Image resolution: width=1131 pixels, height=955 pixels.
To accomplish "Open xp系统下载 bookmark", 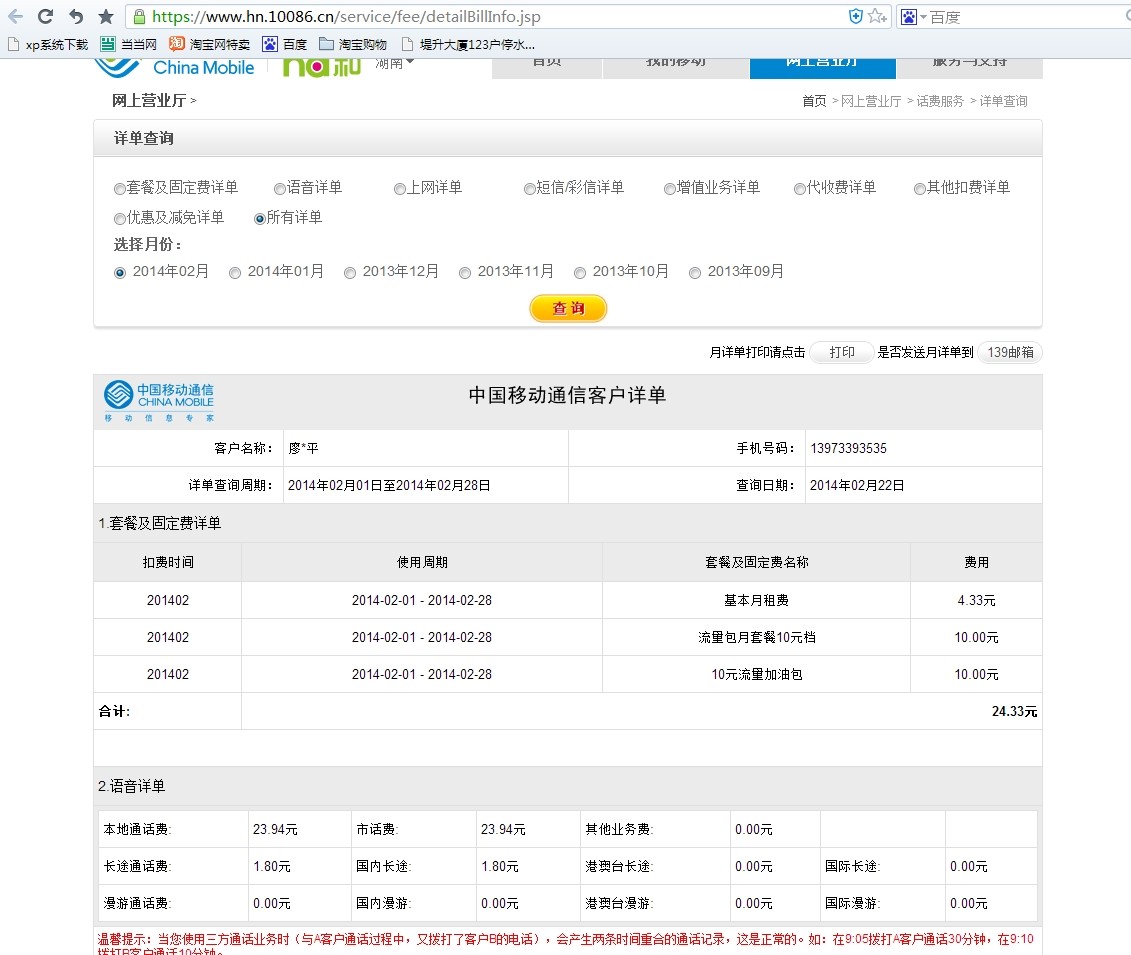I will pos(48,45).
